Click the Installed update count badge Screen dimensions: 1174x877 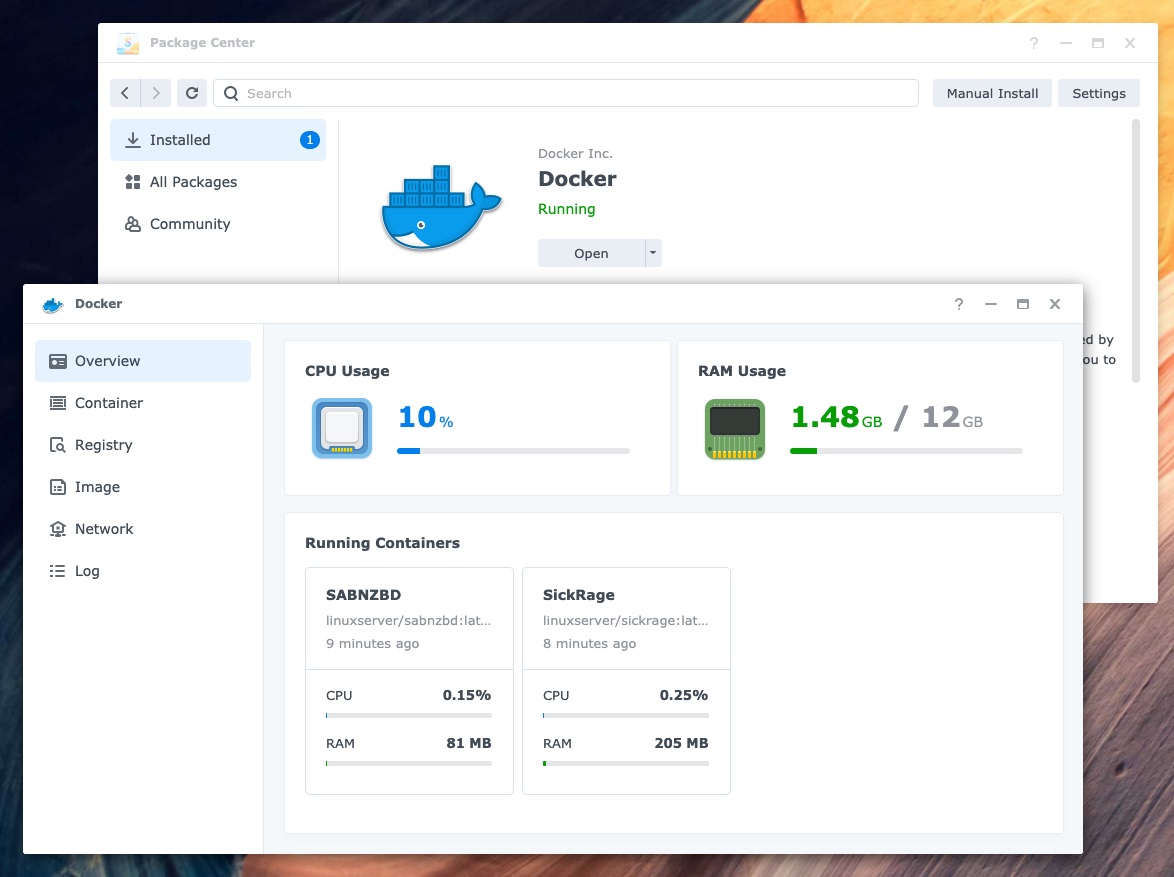[310, 140]
